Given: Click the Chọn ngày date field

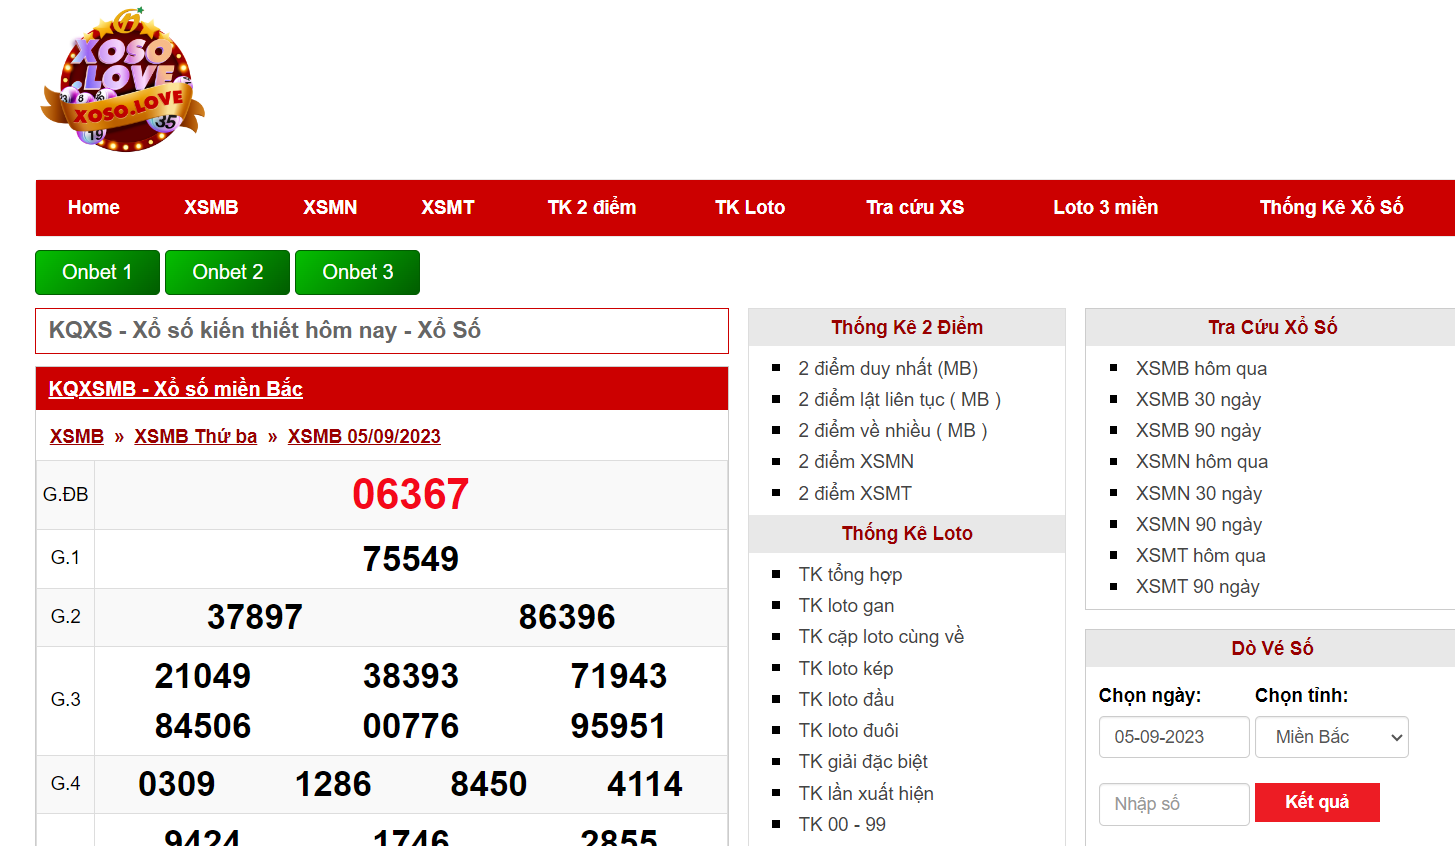Looking at the screenshot, I should [1174, 737].
